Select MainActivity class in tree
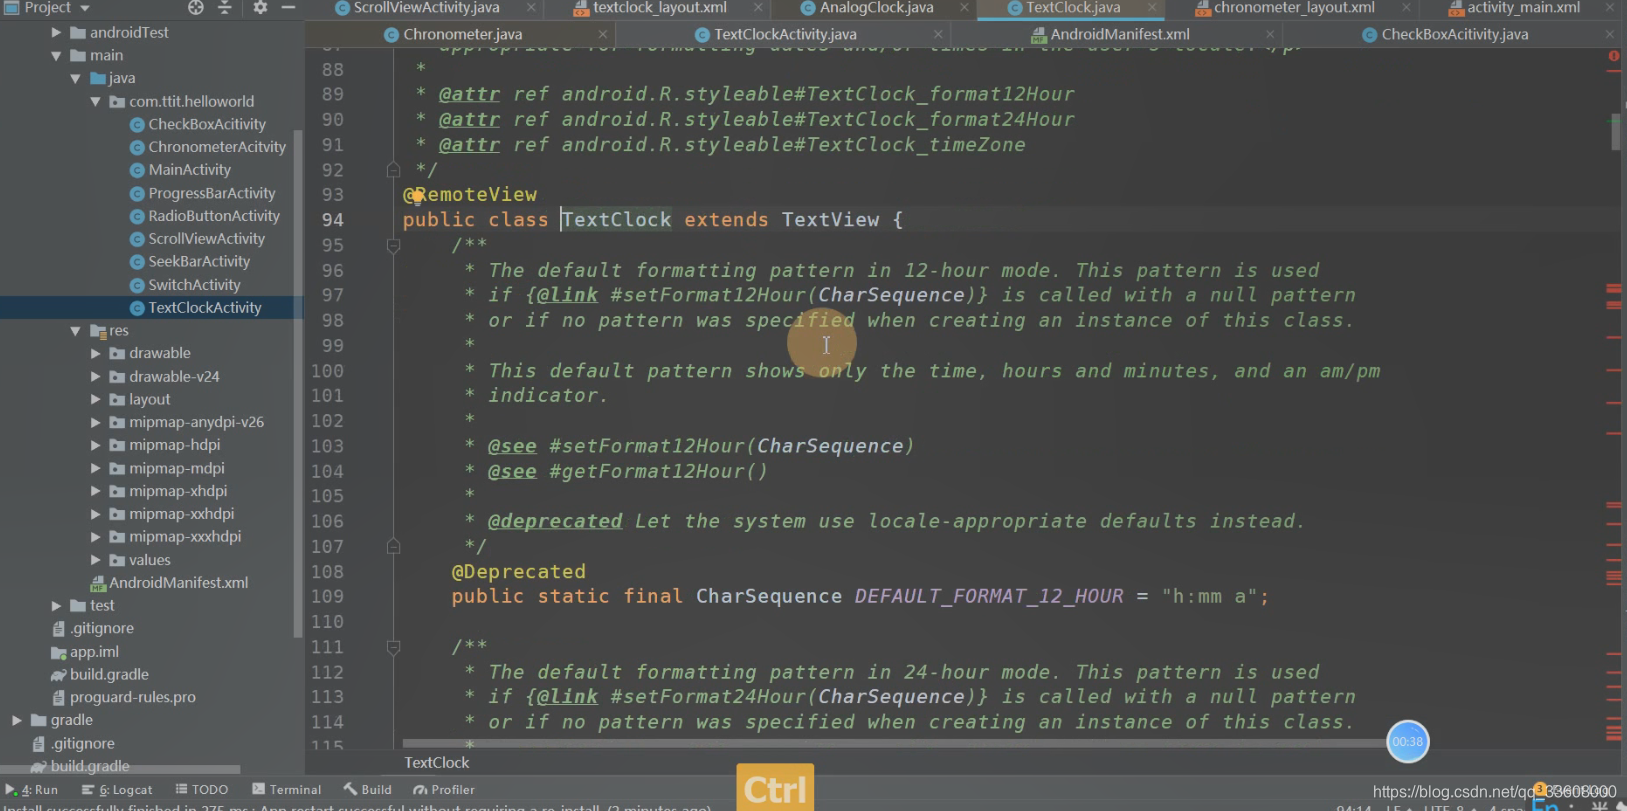 coord(189,170)
